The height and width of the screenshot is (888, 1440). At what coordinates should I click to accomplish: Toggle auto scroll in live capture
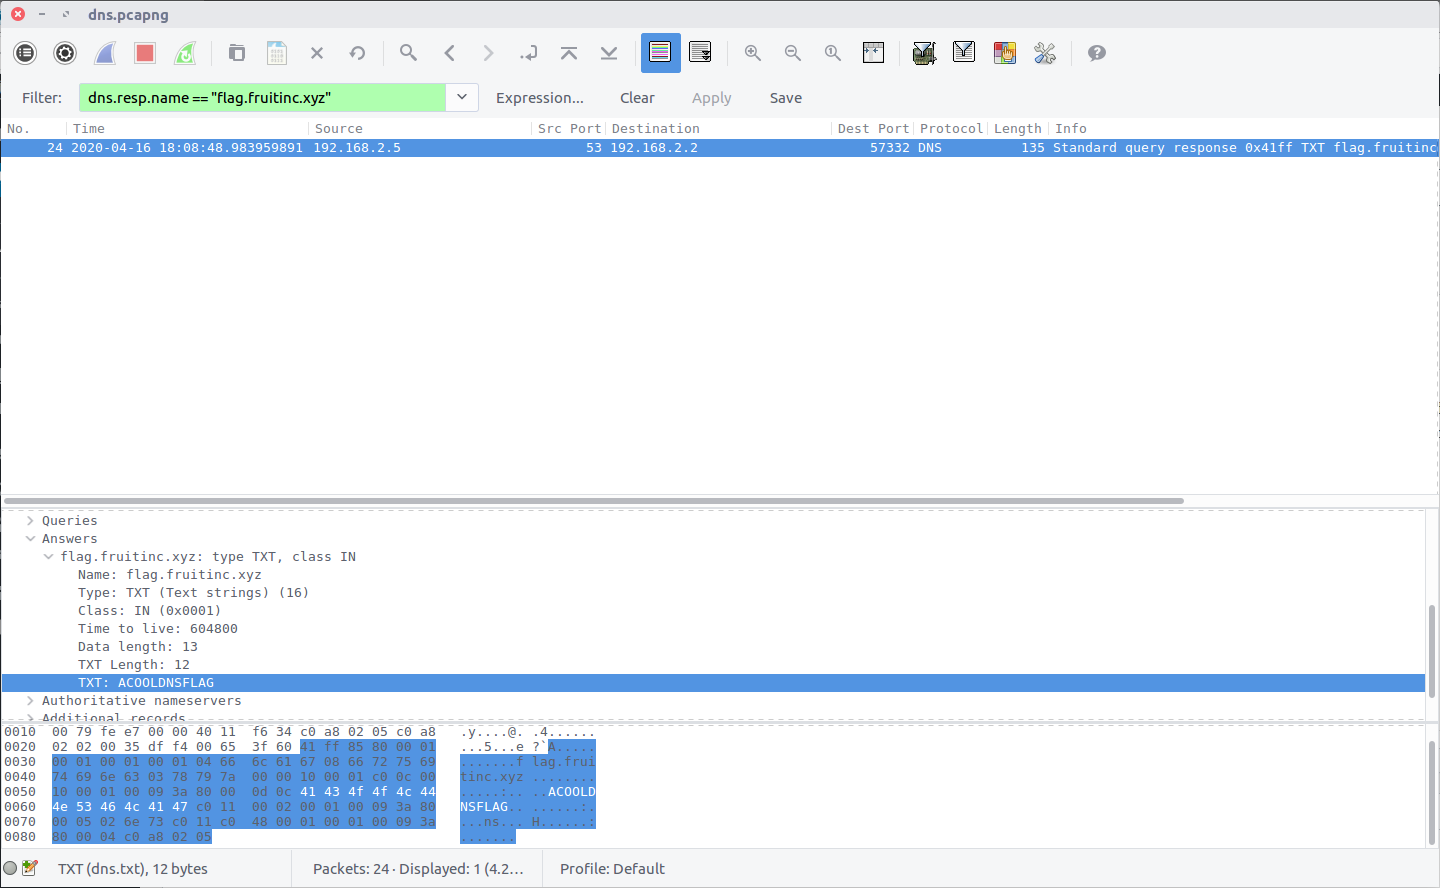click(x=700, y=53)
